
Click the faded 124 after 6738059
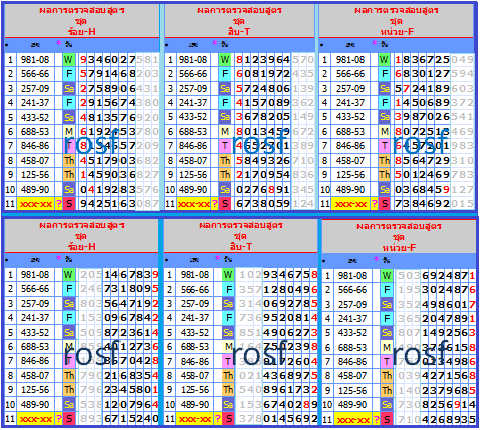point(303,204)
